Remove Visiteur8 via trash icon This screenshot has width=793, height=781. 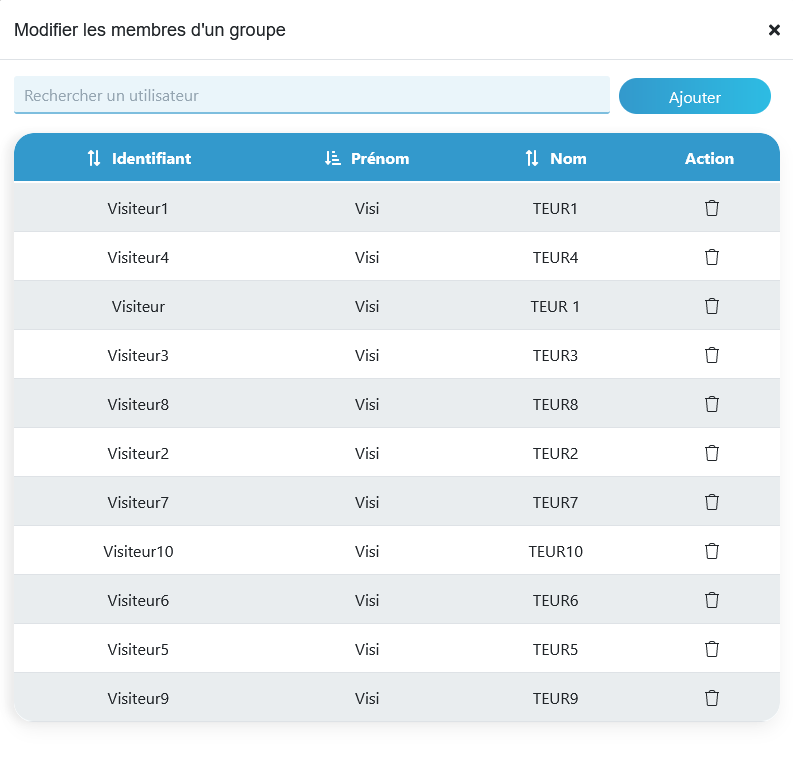712,404
